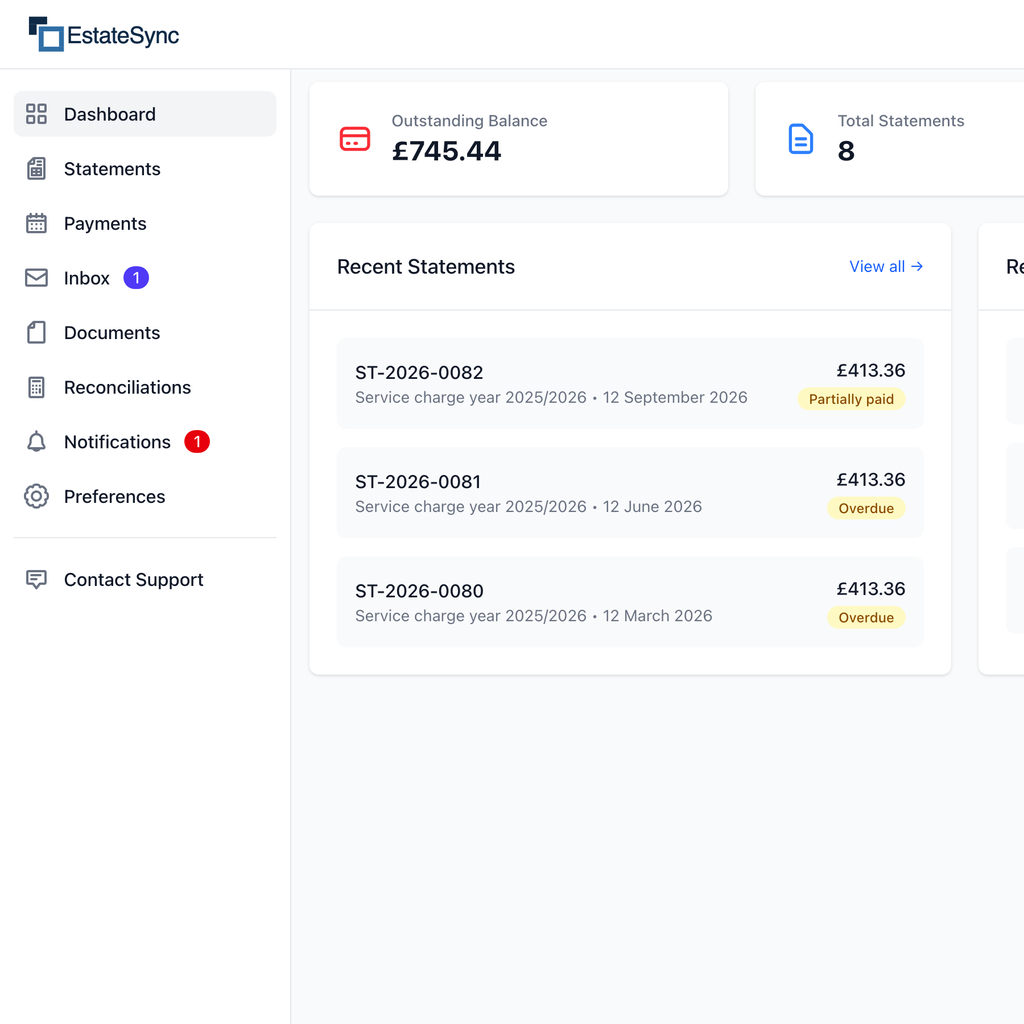This screenshot has height=1024, width=1024.
Task: Open the Payments section
Action: coord(145,223)
